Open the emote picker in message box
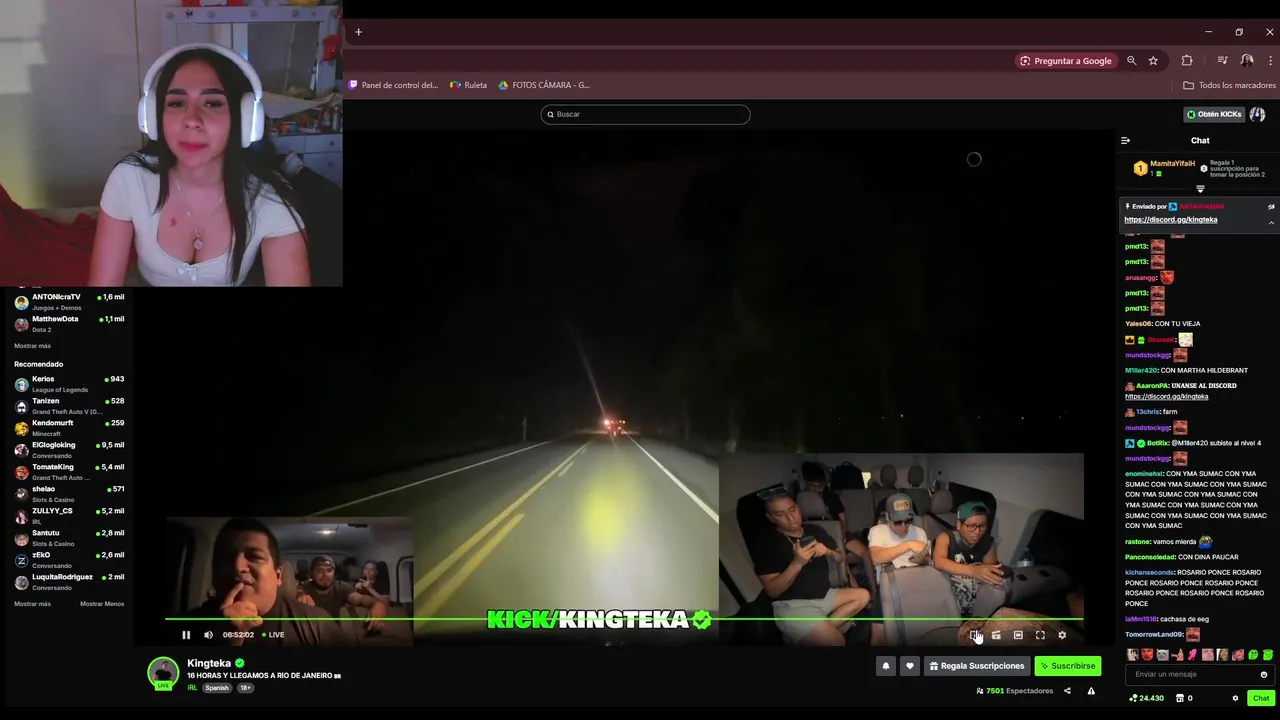 click(x=1264, y=675)
